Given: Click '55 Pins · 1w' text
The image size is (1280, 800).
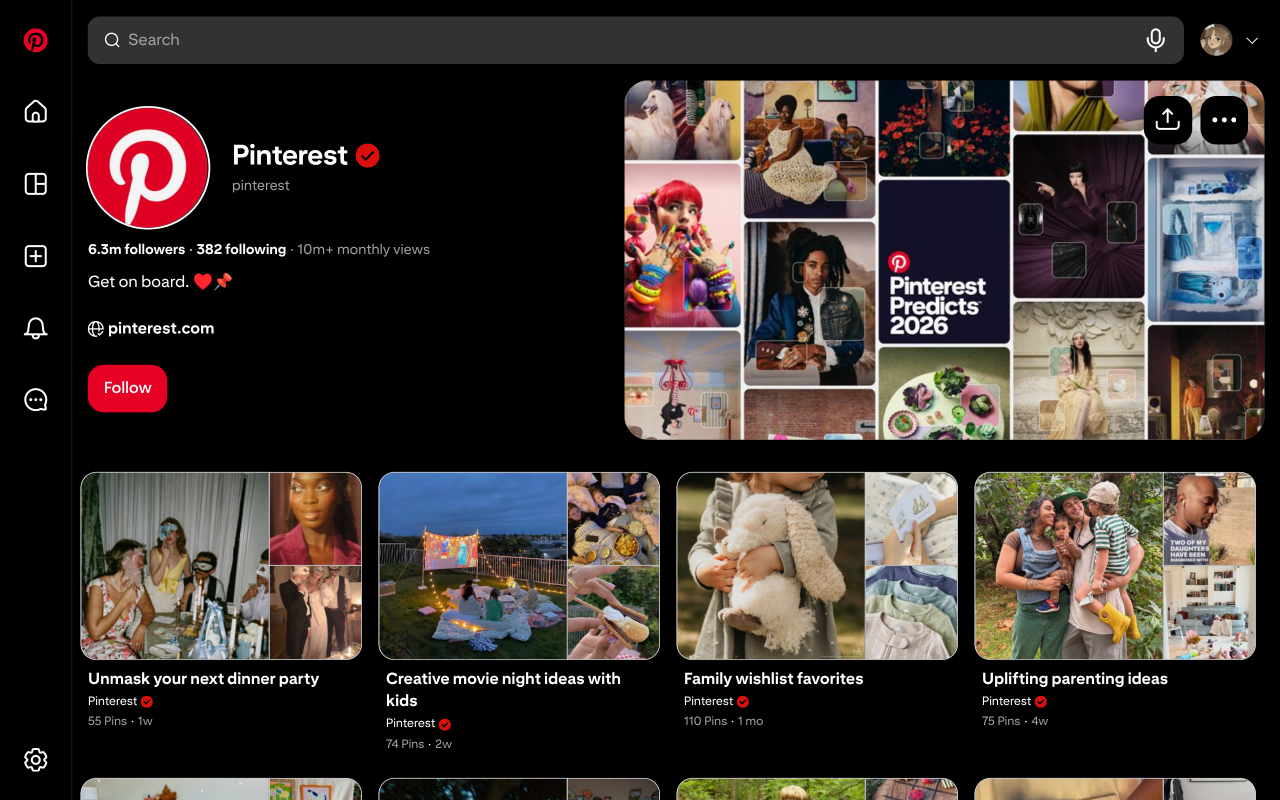Looking at the screenshot, I should pyautogui.click(x=120, y=721).
